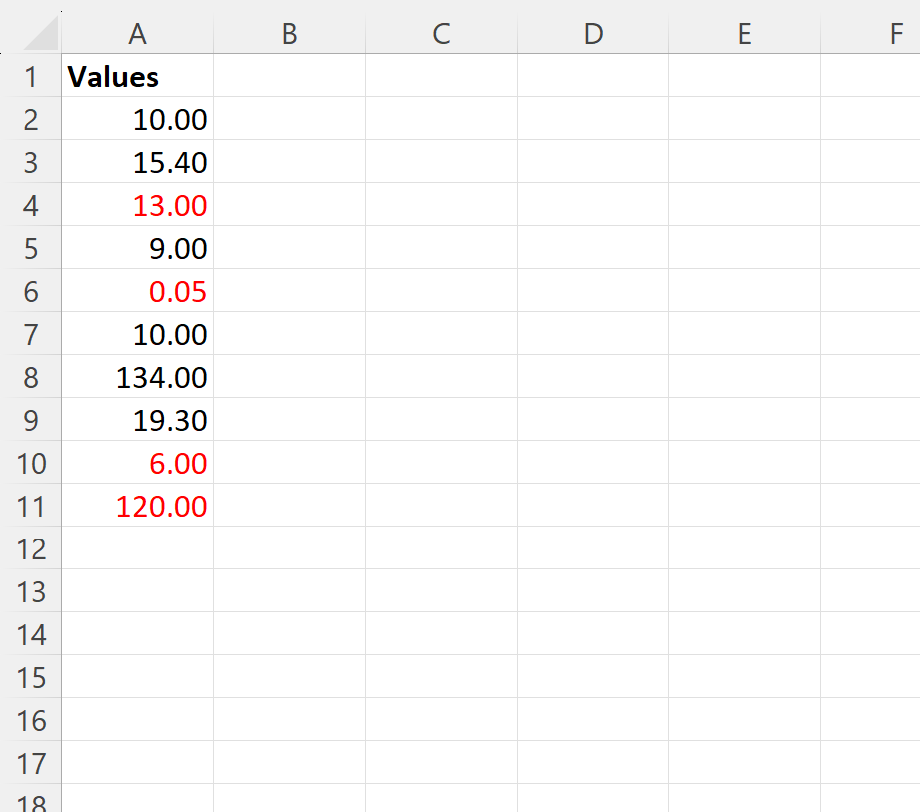Click the Select All corner triangle

pos(41,33)
